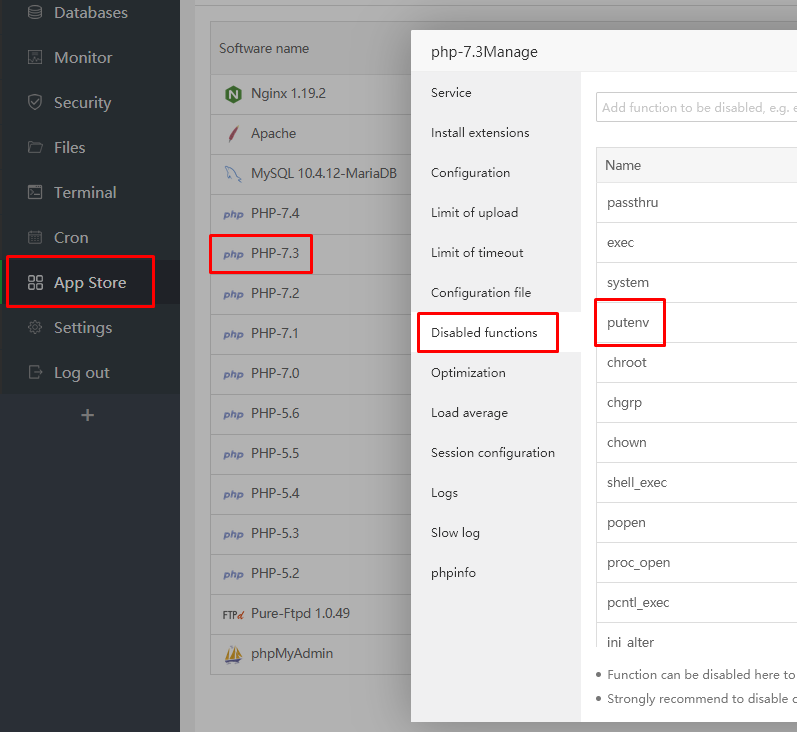Click the Log out icon
This screenshot has width=797, height=732.
click(x=35, y=373)
